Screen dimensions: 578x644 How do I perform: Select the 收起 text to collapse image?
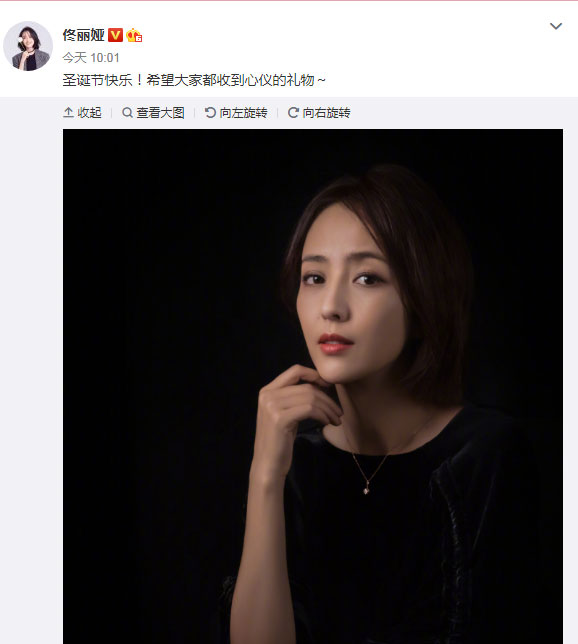tap(89, 113)
